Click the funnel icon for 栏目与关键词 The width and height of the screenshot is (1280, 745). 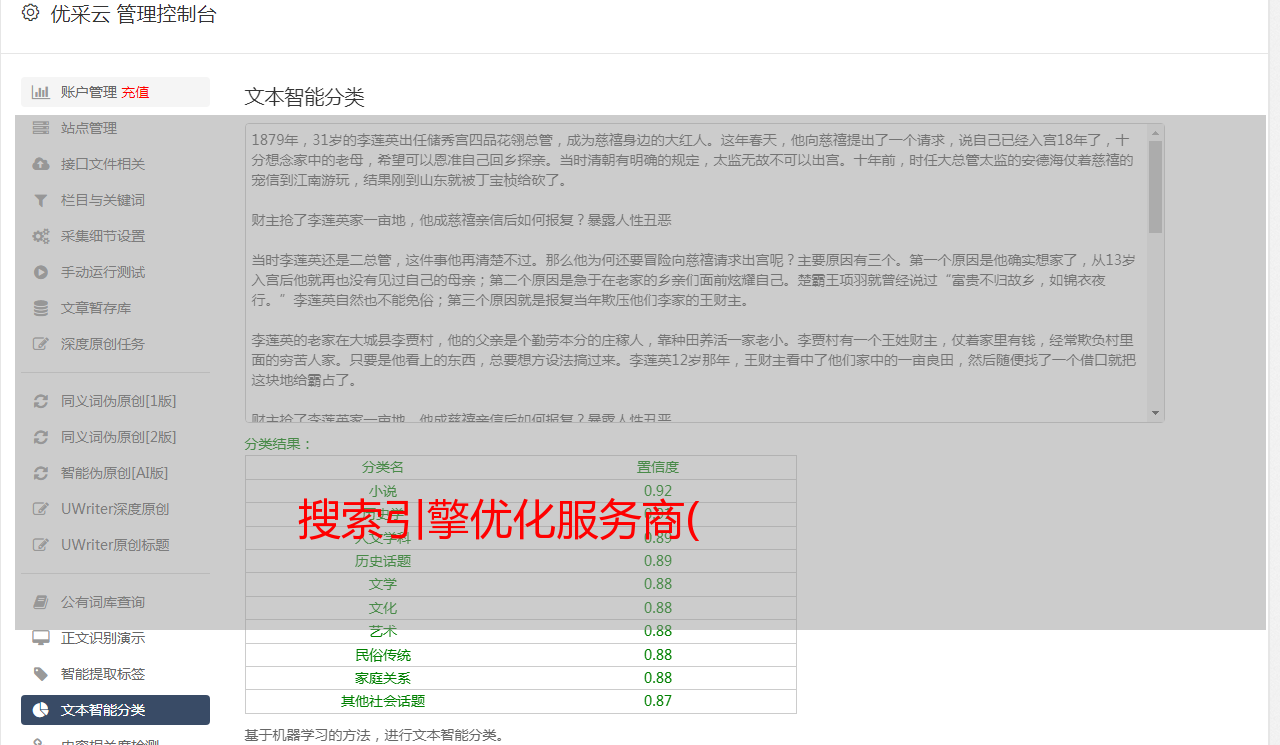point(41,200)
